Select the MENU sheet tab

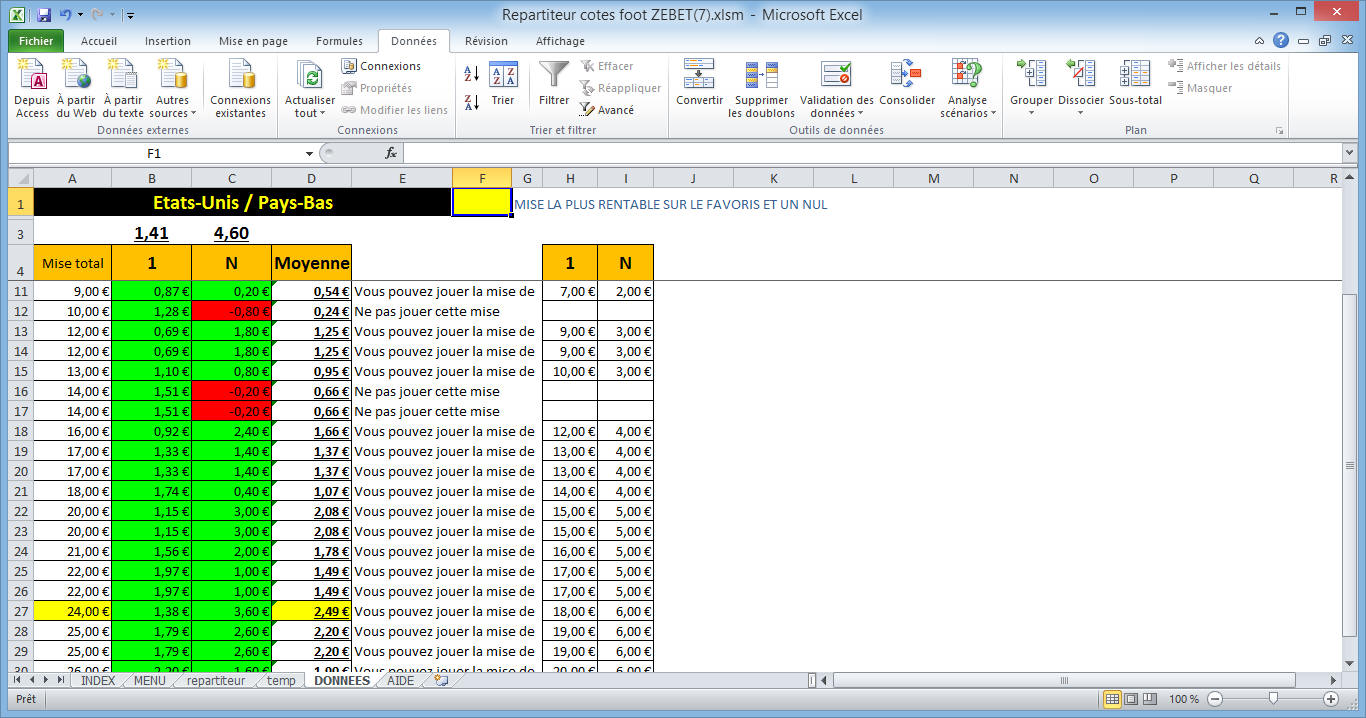(x=149, y=680)
